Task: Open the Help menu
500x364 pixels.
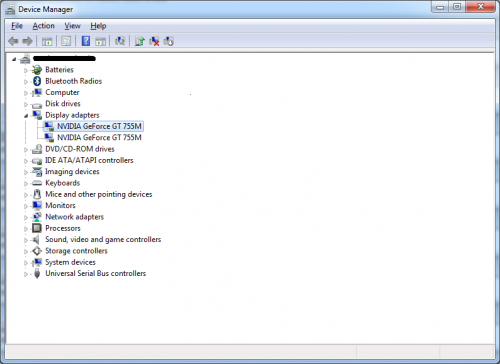Action: tap(98, 26)
